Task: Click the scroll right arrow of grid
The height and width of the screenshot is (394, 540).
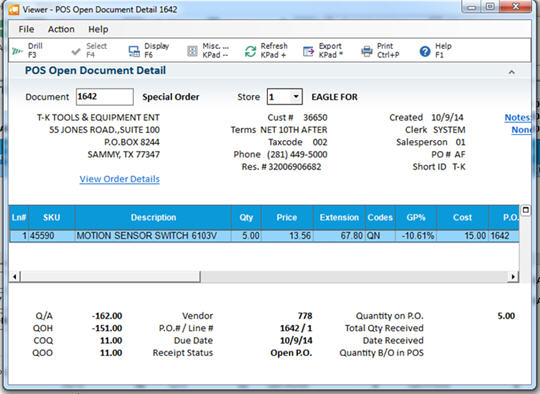Action: pyautogui.click(x=513, y=276)
